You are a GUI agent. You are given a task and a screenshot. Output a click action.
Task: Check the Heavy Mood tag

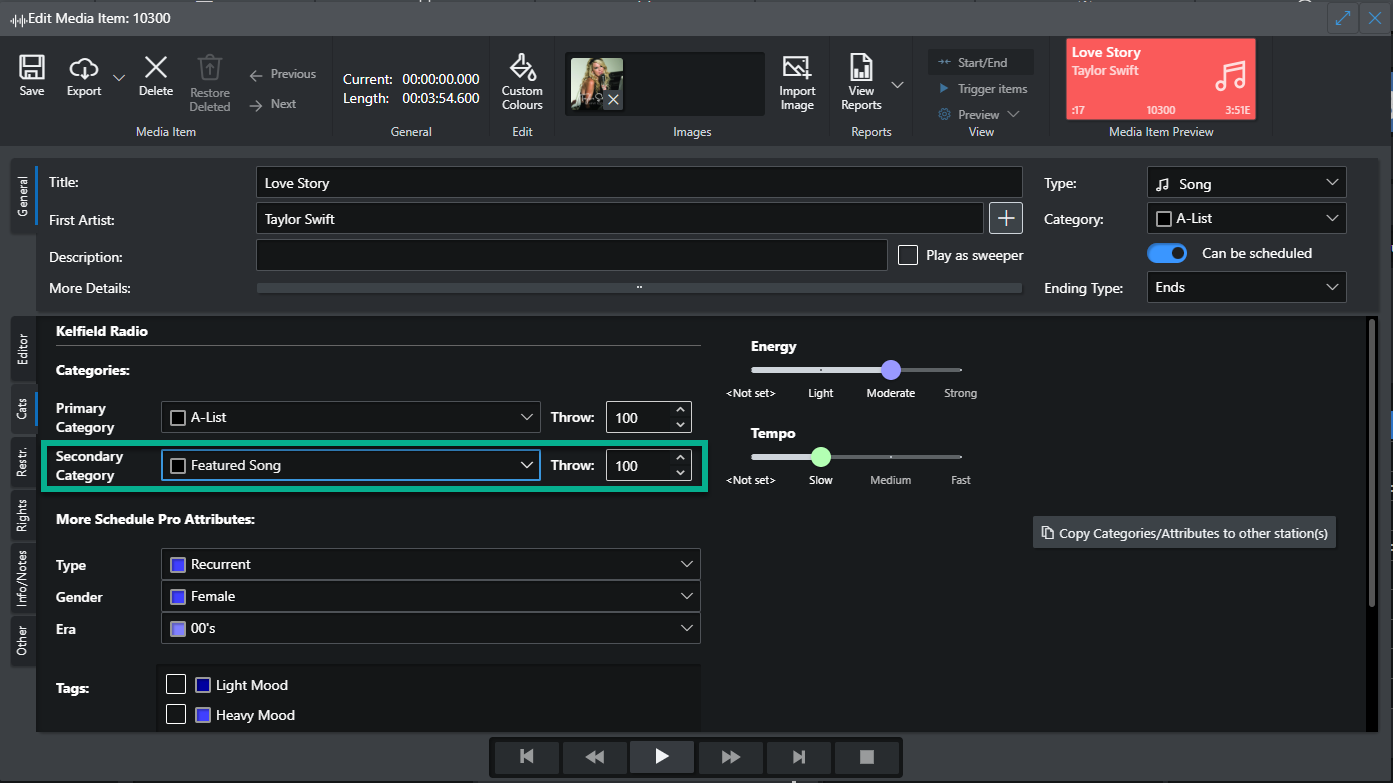pyautogui.click(x=176, y=714)
